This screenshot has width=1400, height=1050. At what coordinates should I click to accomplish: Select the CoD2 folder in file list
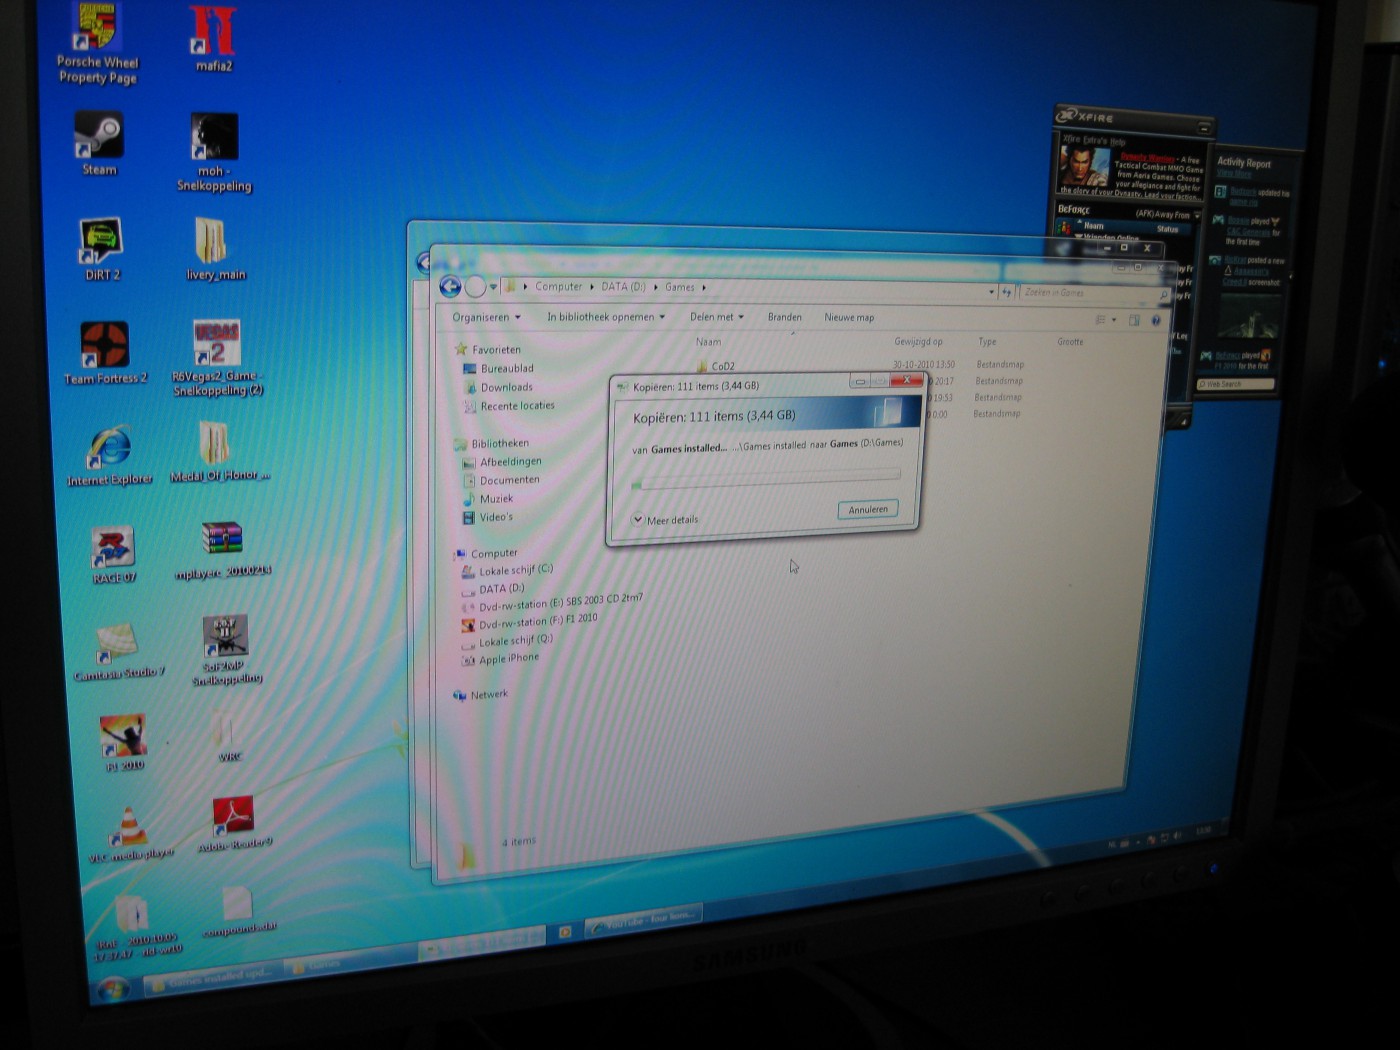pyautogui.click(x=716, y=366)
